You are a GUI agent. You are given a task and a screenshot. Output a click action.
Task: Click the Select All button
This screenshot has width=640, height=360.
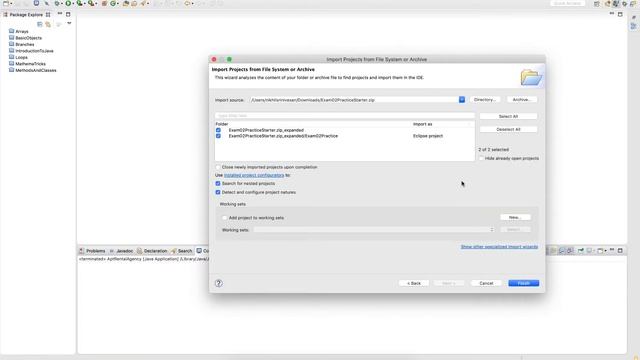(508, 116)
